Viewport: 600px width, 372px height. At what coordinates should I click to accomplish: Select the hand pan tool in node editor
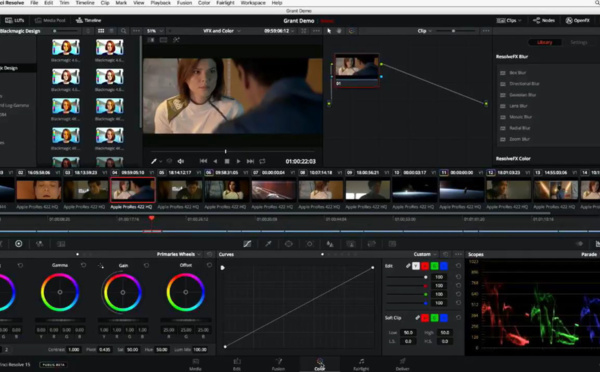[x=339, y=31]
